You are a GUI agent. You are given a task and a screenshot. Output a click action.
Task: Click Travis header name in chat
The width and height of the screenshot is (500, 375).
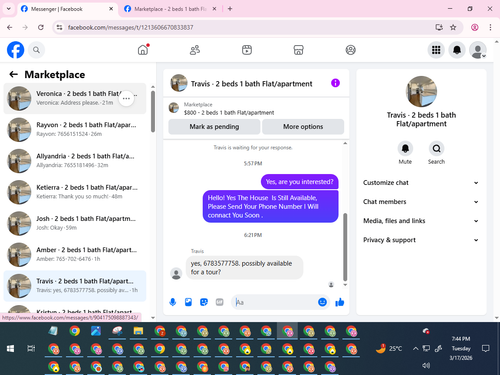[x=251, y=84]
